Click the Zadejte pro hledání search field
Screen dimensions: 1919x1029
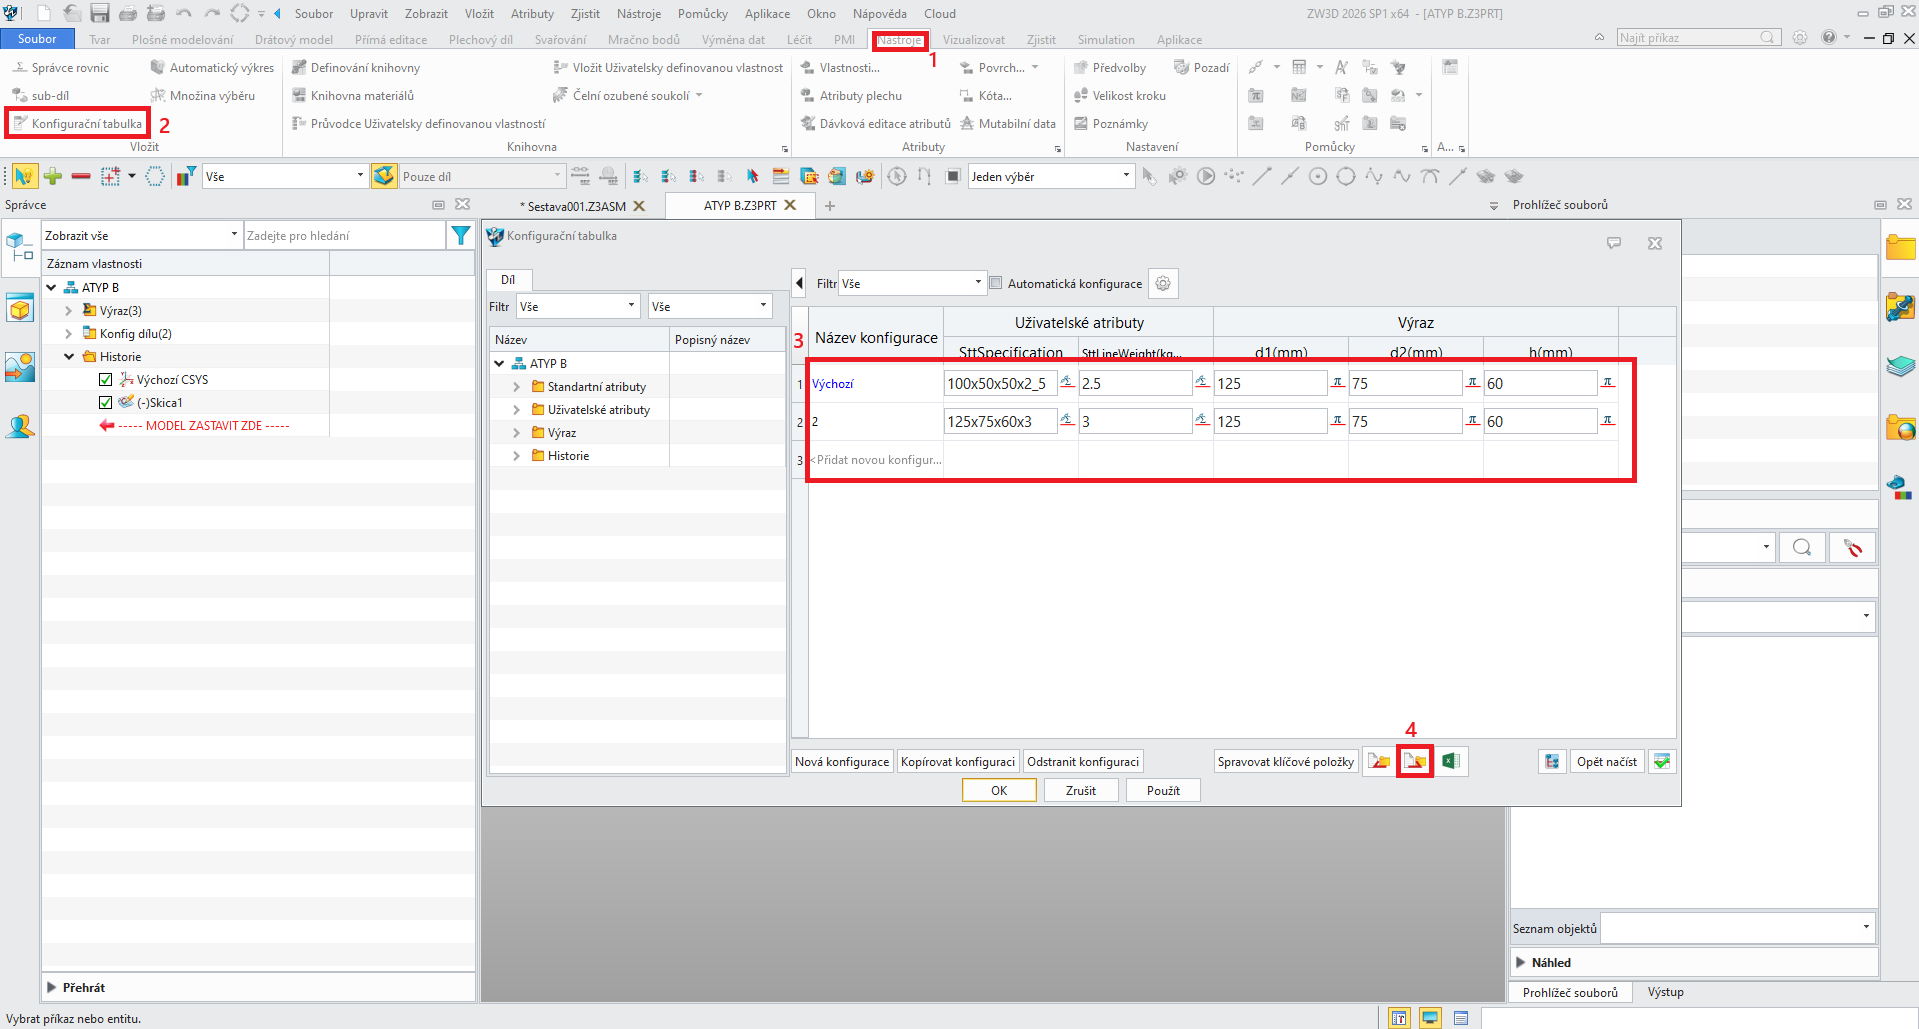click(x=345, y=236)
